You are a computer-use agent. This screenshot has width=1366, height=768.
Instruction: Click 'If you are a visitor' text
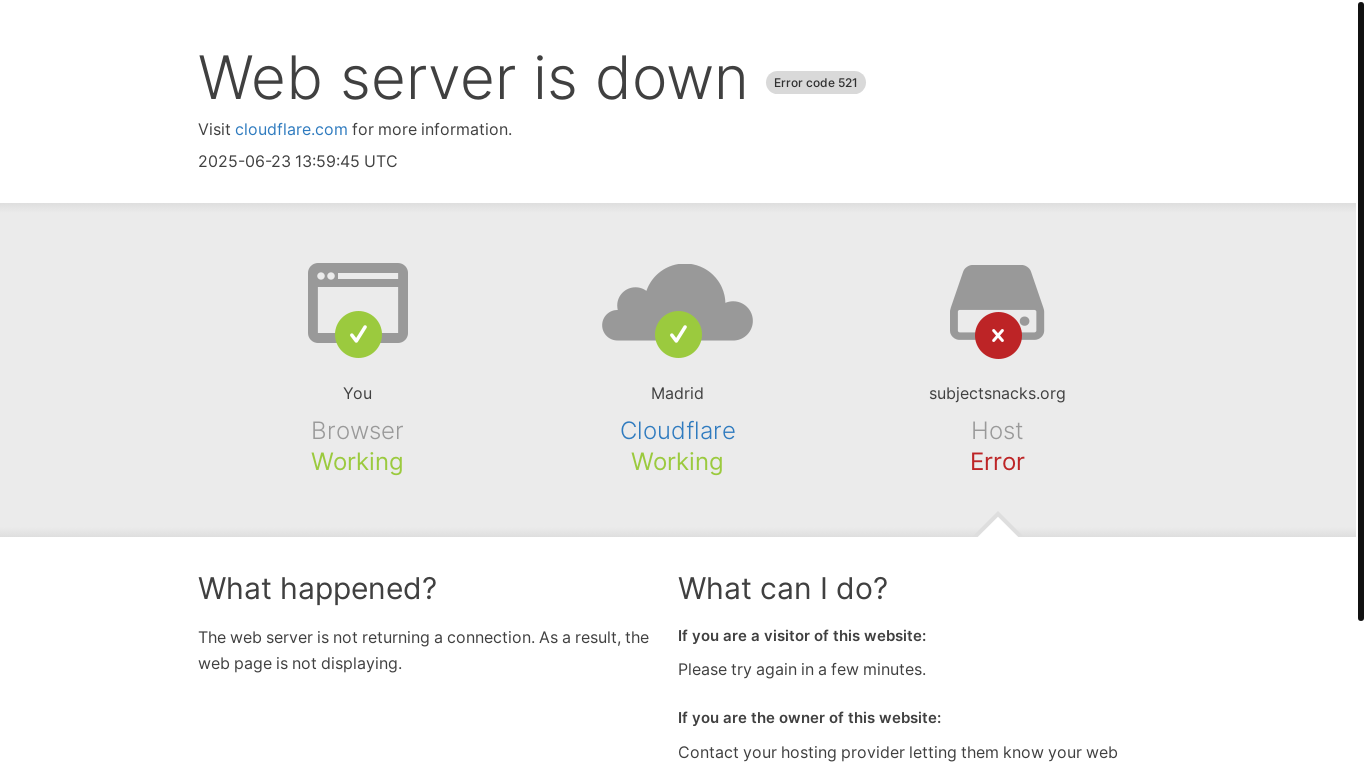click(802, 636)
